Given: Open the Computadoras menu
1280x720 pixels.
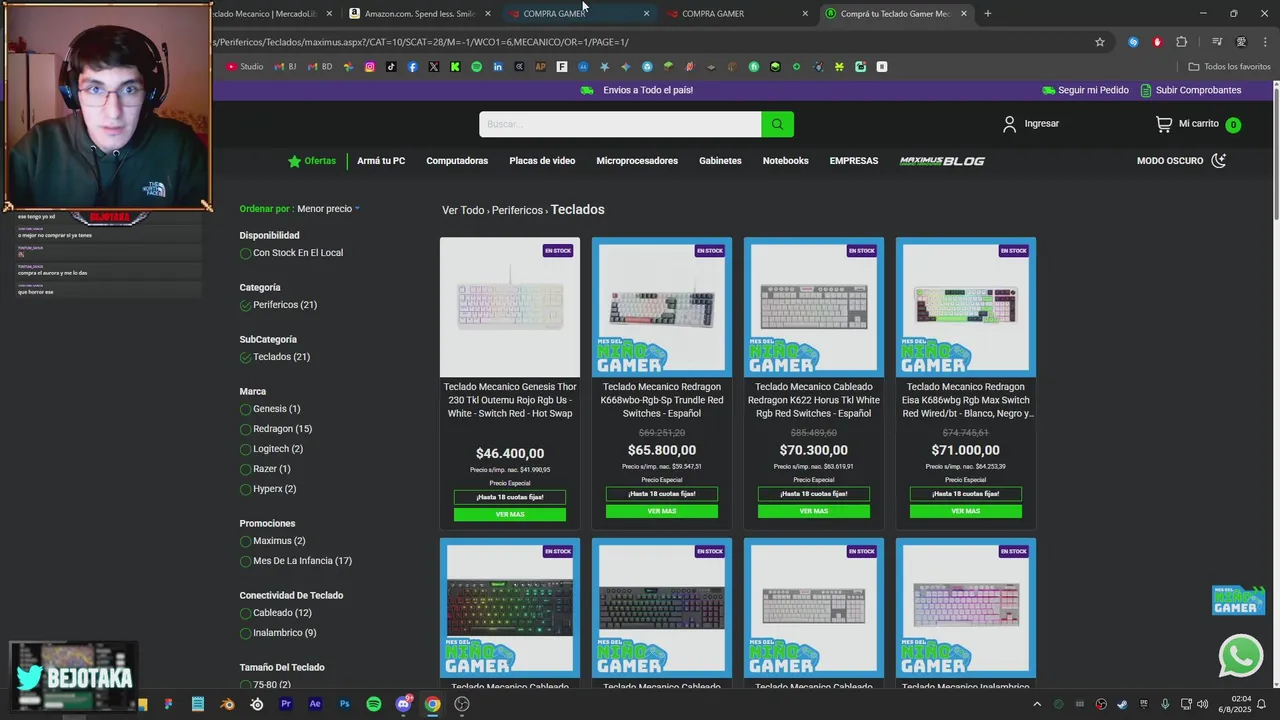Looking at the screenshot, I should coord(457,161).
